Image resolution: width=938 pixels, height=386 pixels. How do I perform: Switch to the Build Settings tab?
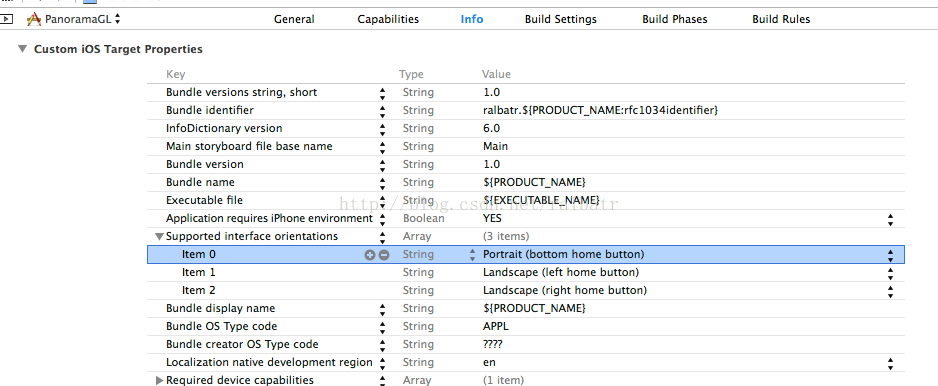[561, 19]
